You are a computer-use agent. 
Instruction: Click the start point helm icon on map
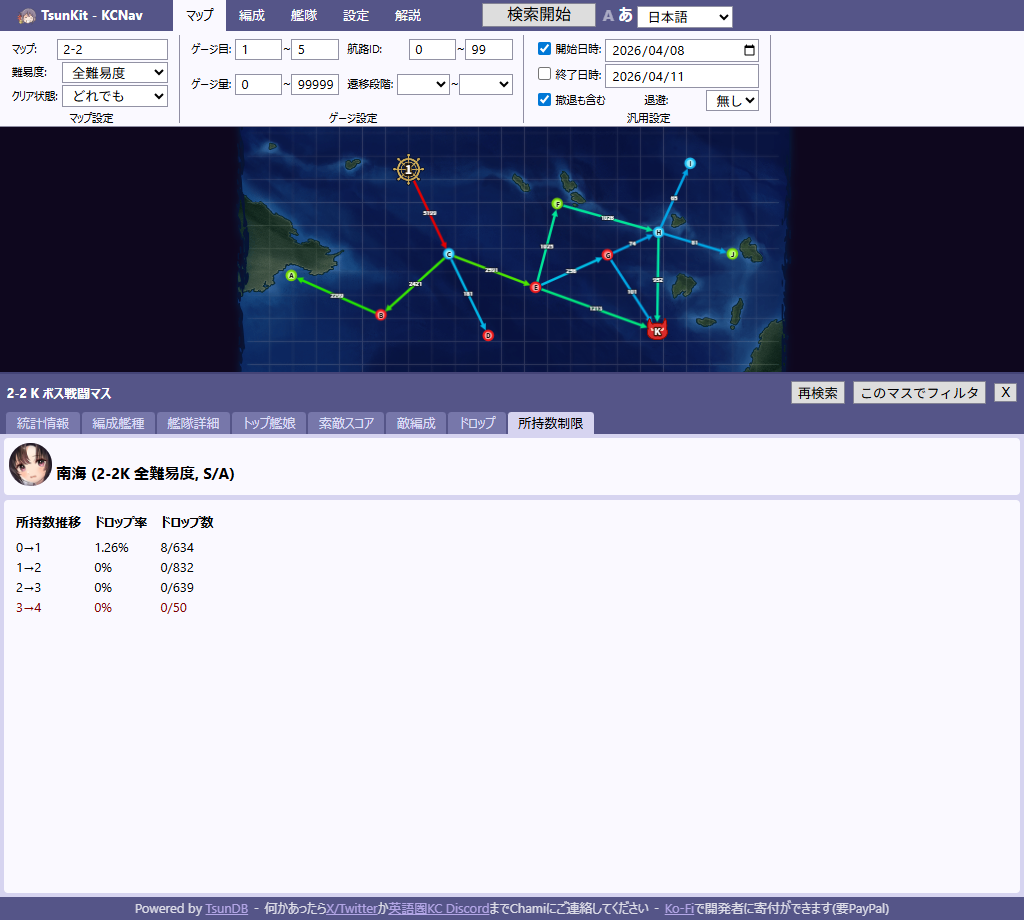click(x=407, y=169)
